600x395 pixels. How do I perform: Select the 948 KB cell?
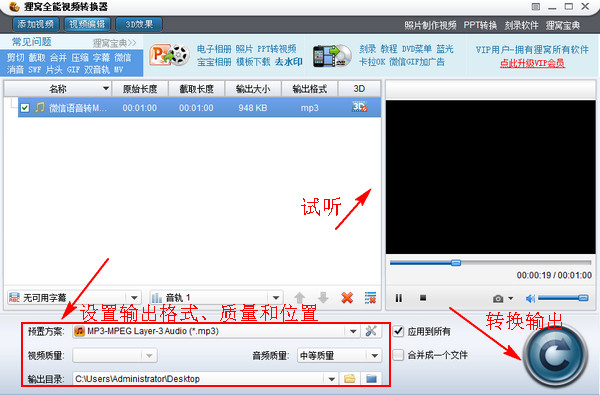(x=253, y=108)
